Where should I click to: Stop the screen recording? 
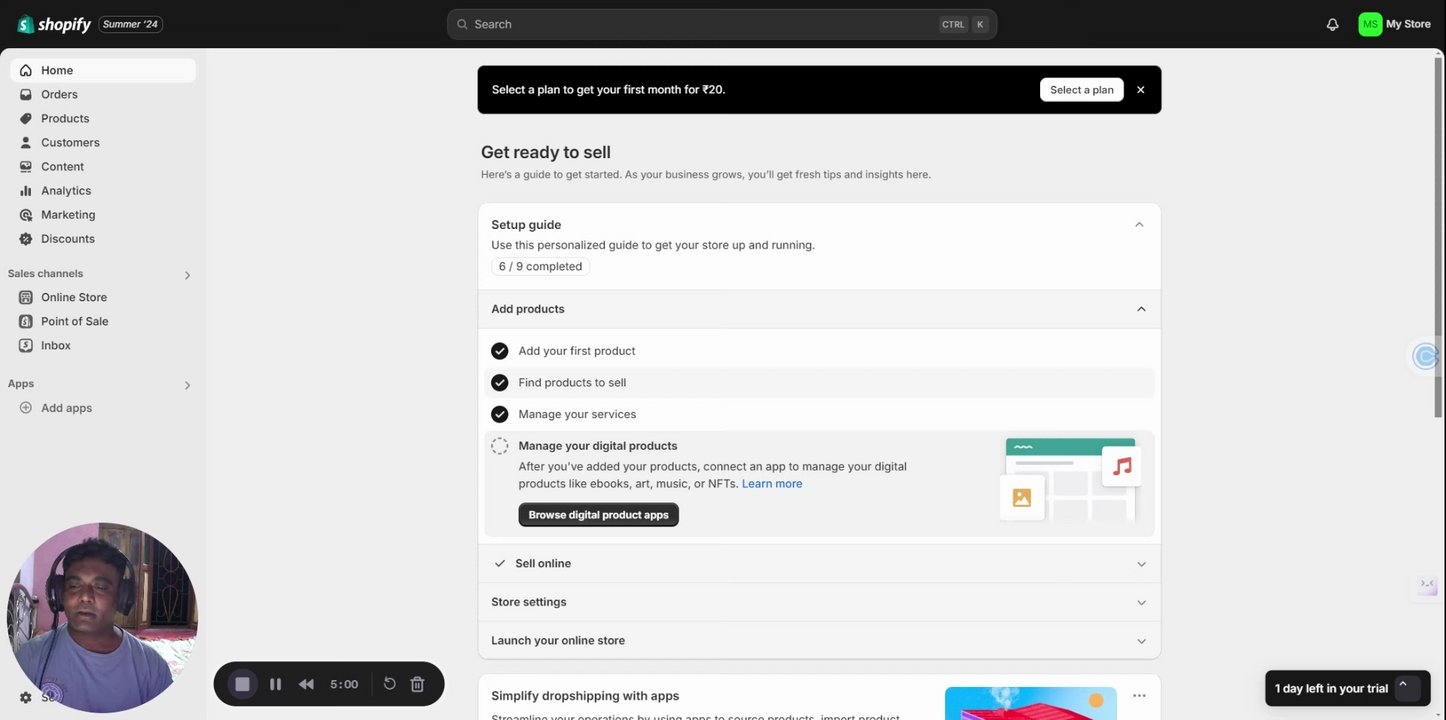(242, 684)
